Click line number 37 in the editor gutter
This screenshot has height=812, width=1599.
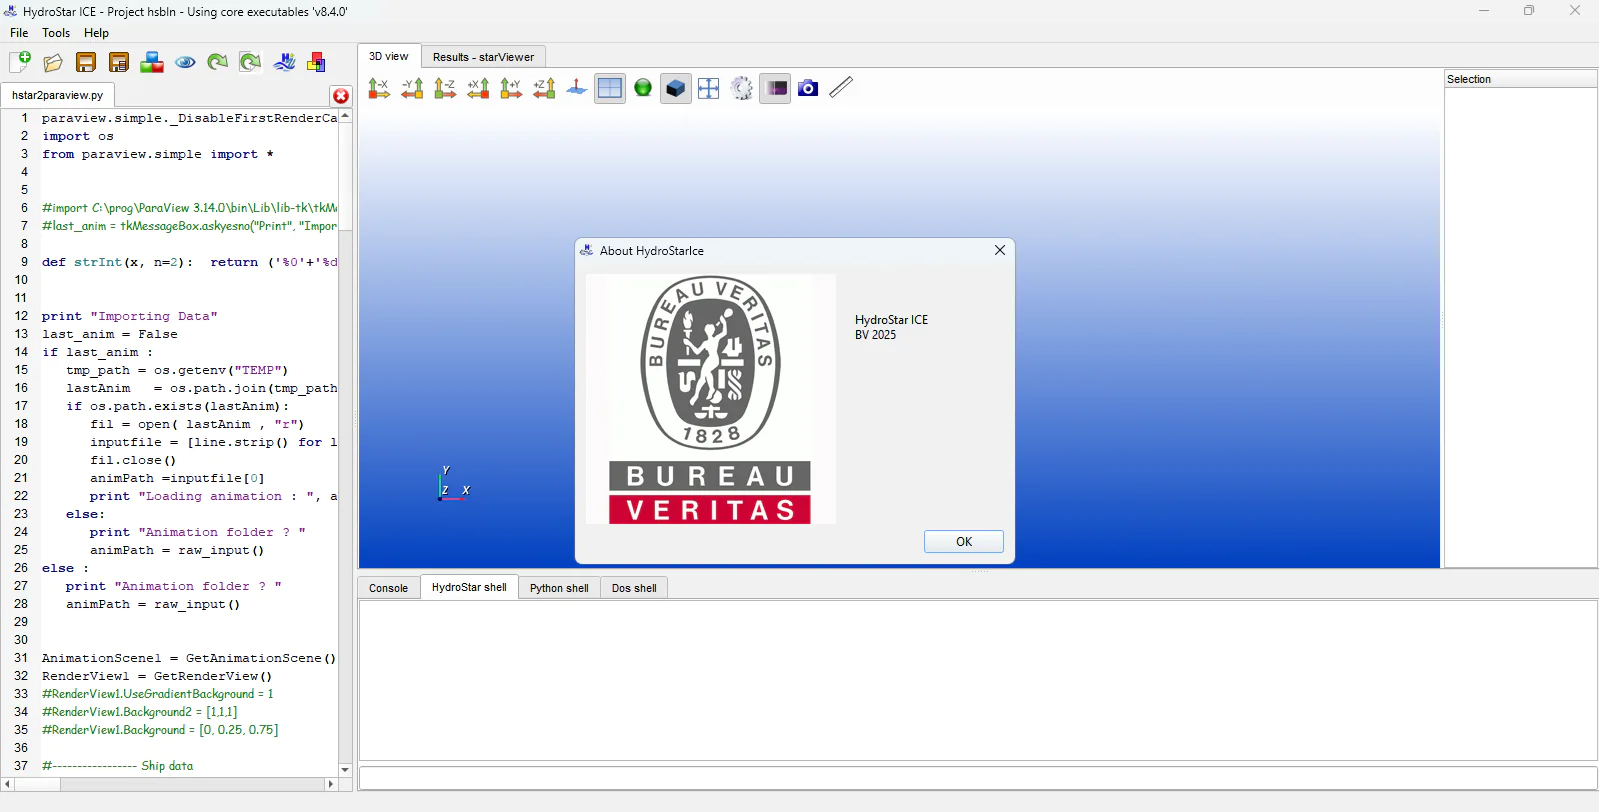click(21, 766)
